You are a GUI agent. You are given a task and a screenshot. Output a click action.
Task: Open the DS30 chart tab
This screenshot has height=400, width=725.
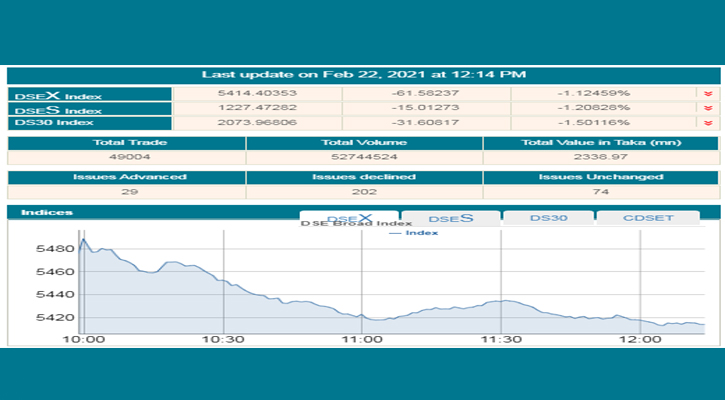tap(548, 217)
